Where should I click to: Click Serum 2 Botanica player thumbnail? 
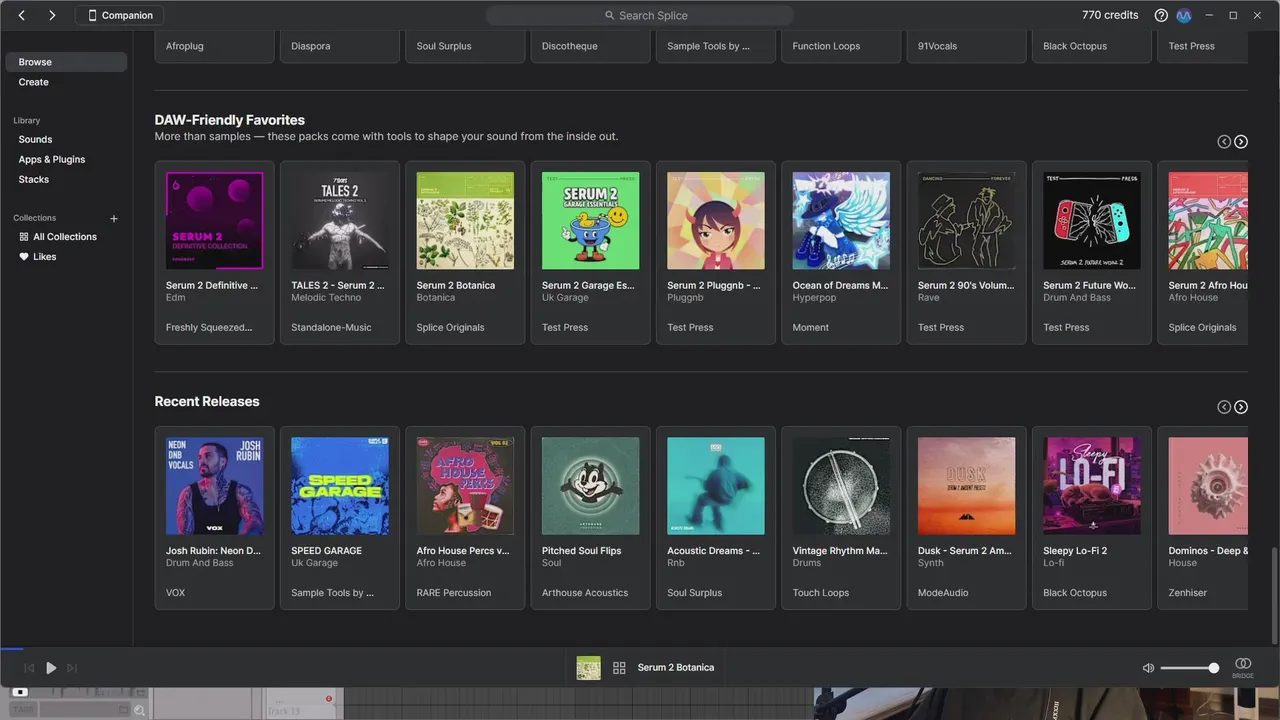tap(589, 668)
